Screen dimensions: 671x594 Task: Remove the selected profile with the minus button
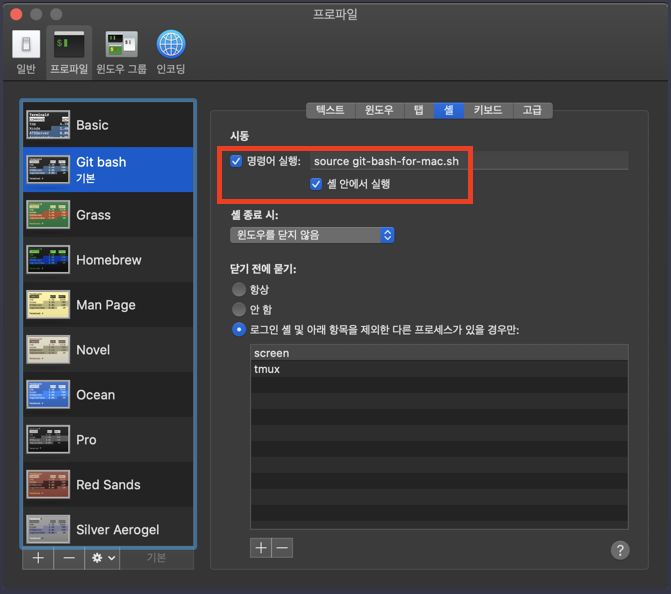pyautogui.click(x=69, y=558)
